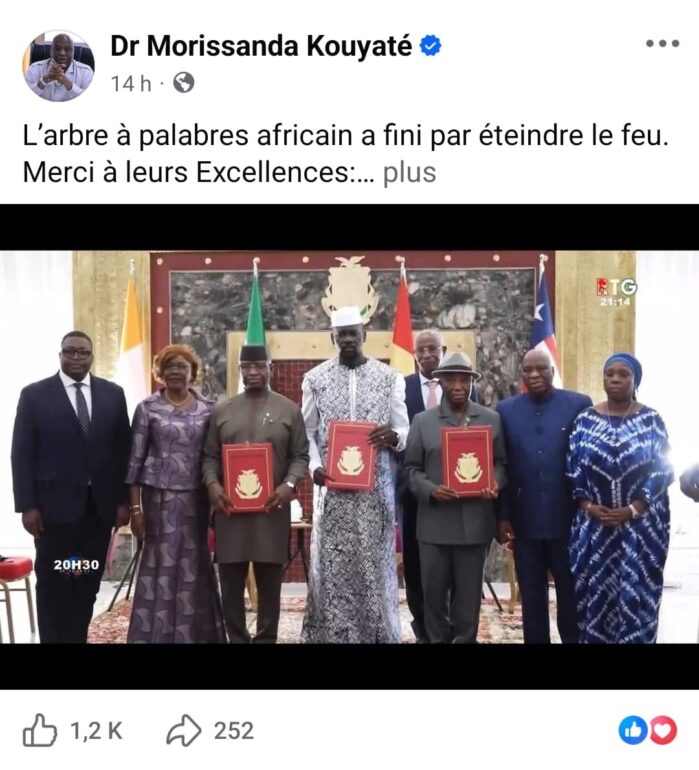Click the blue verified badge
Screen dimensions: 699x770
[430, 46]
